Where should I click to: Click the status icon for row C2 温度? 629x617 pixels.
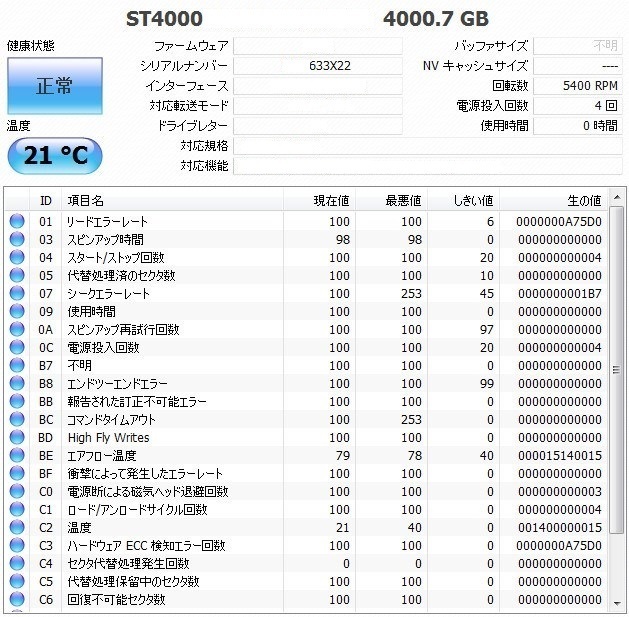pos(17,527)
